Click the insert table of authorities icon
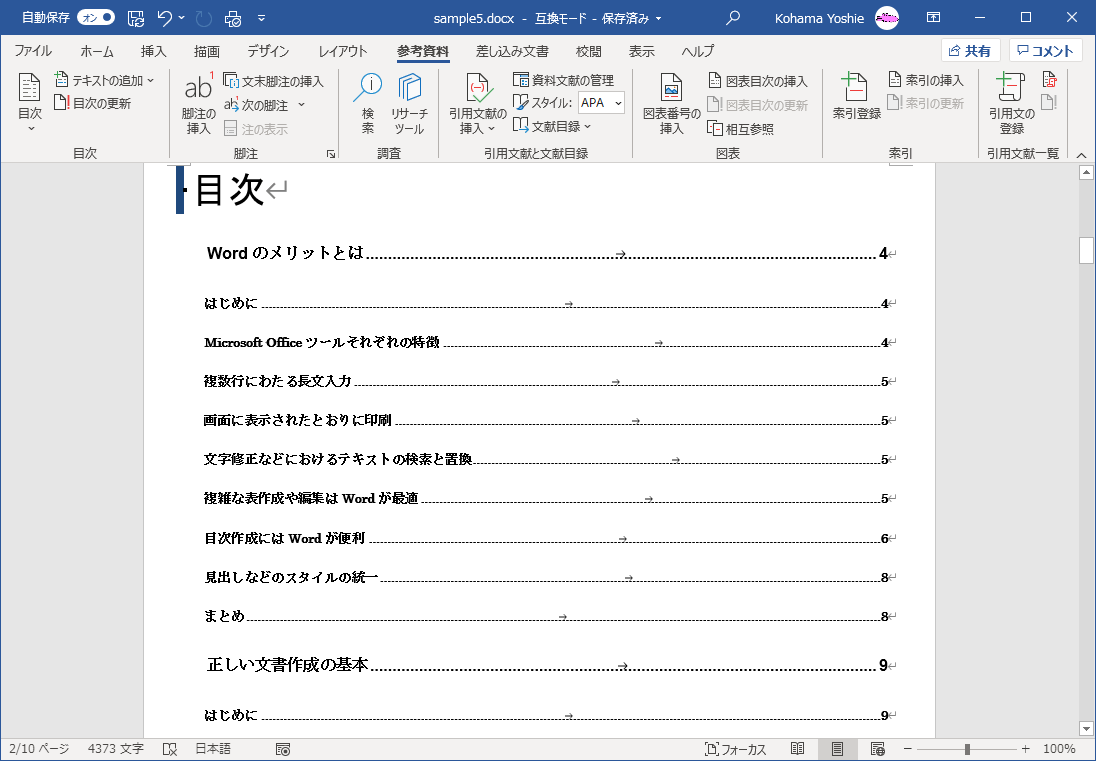Viewport: 1096px width, 761px height. click(1050, 79)
